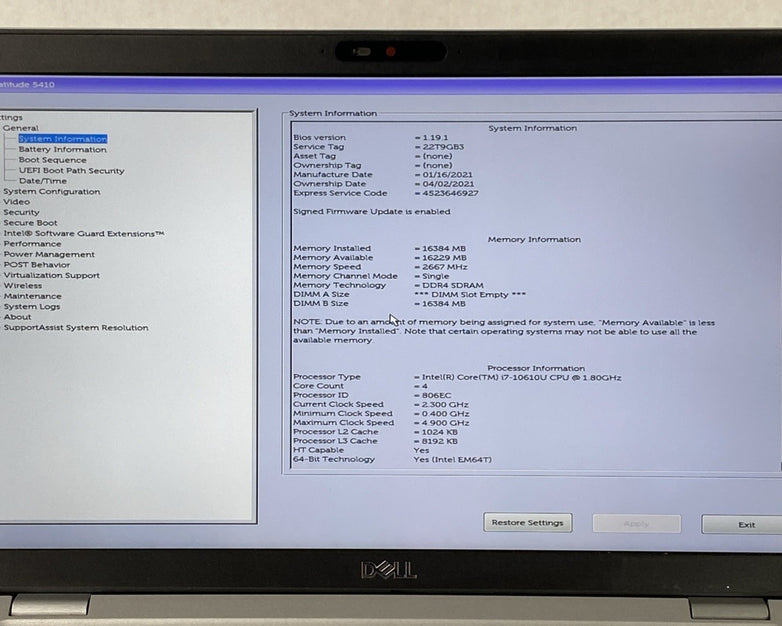Click the Restore Settings button
782x626 pixels.
pos(528,523)
